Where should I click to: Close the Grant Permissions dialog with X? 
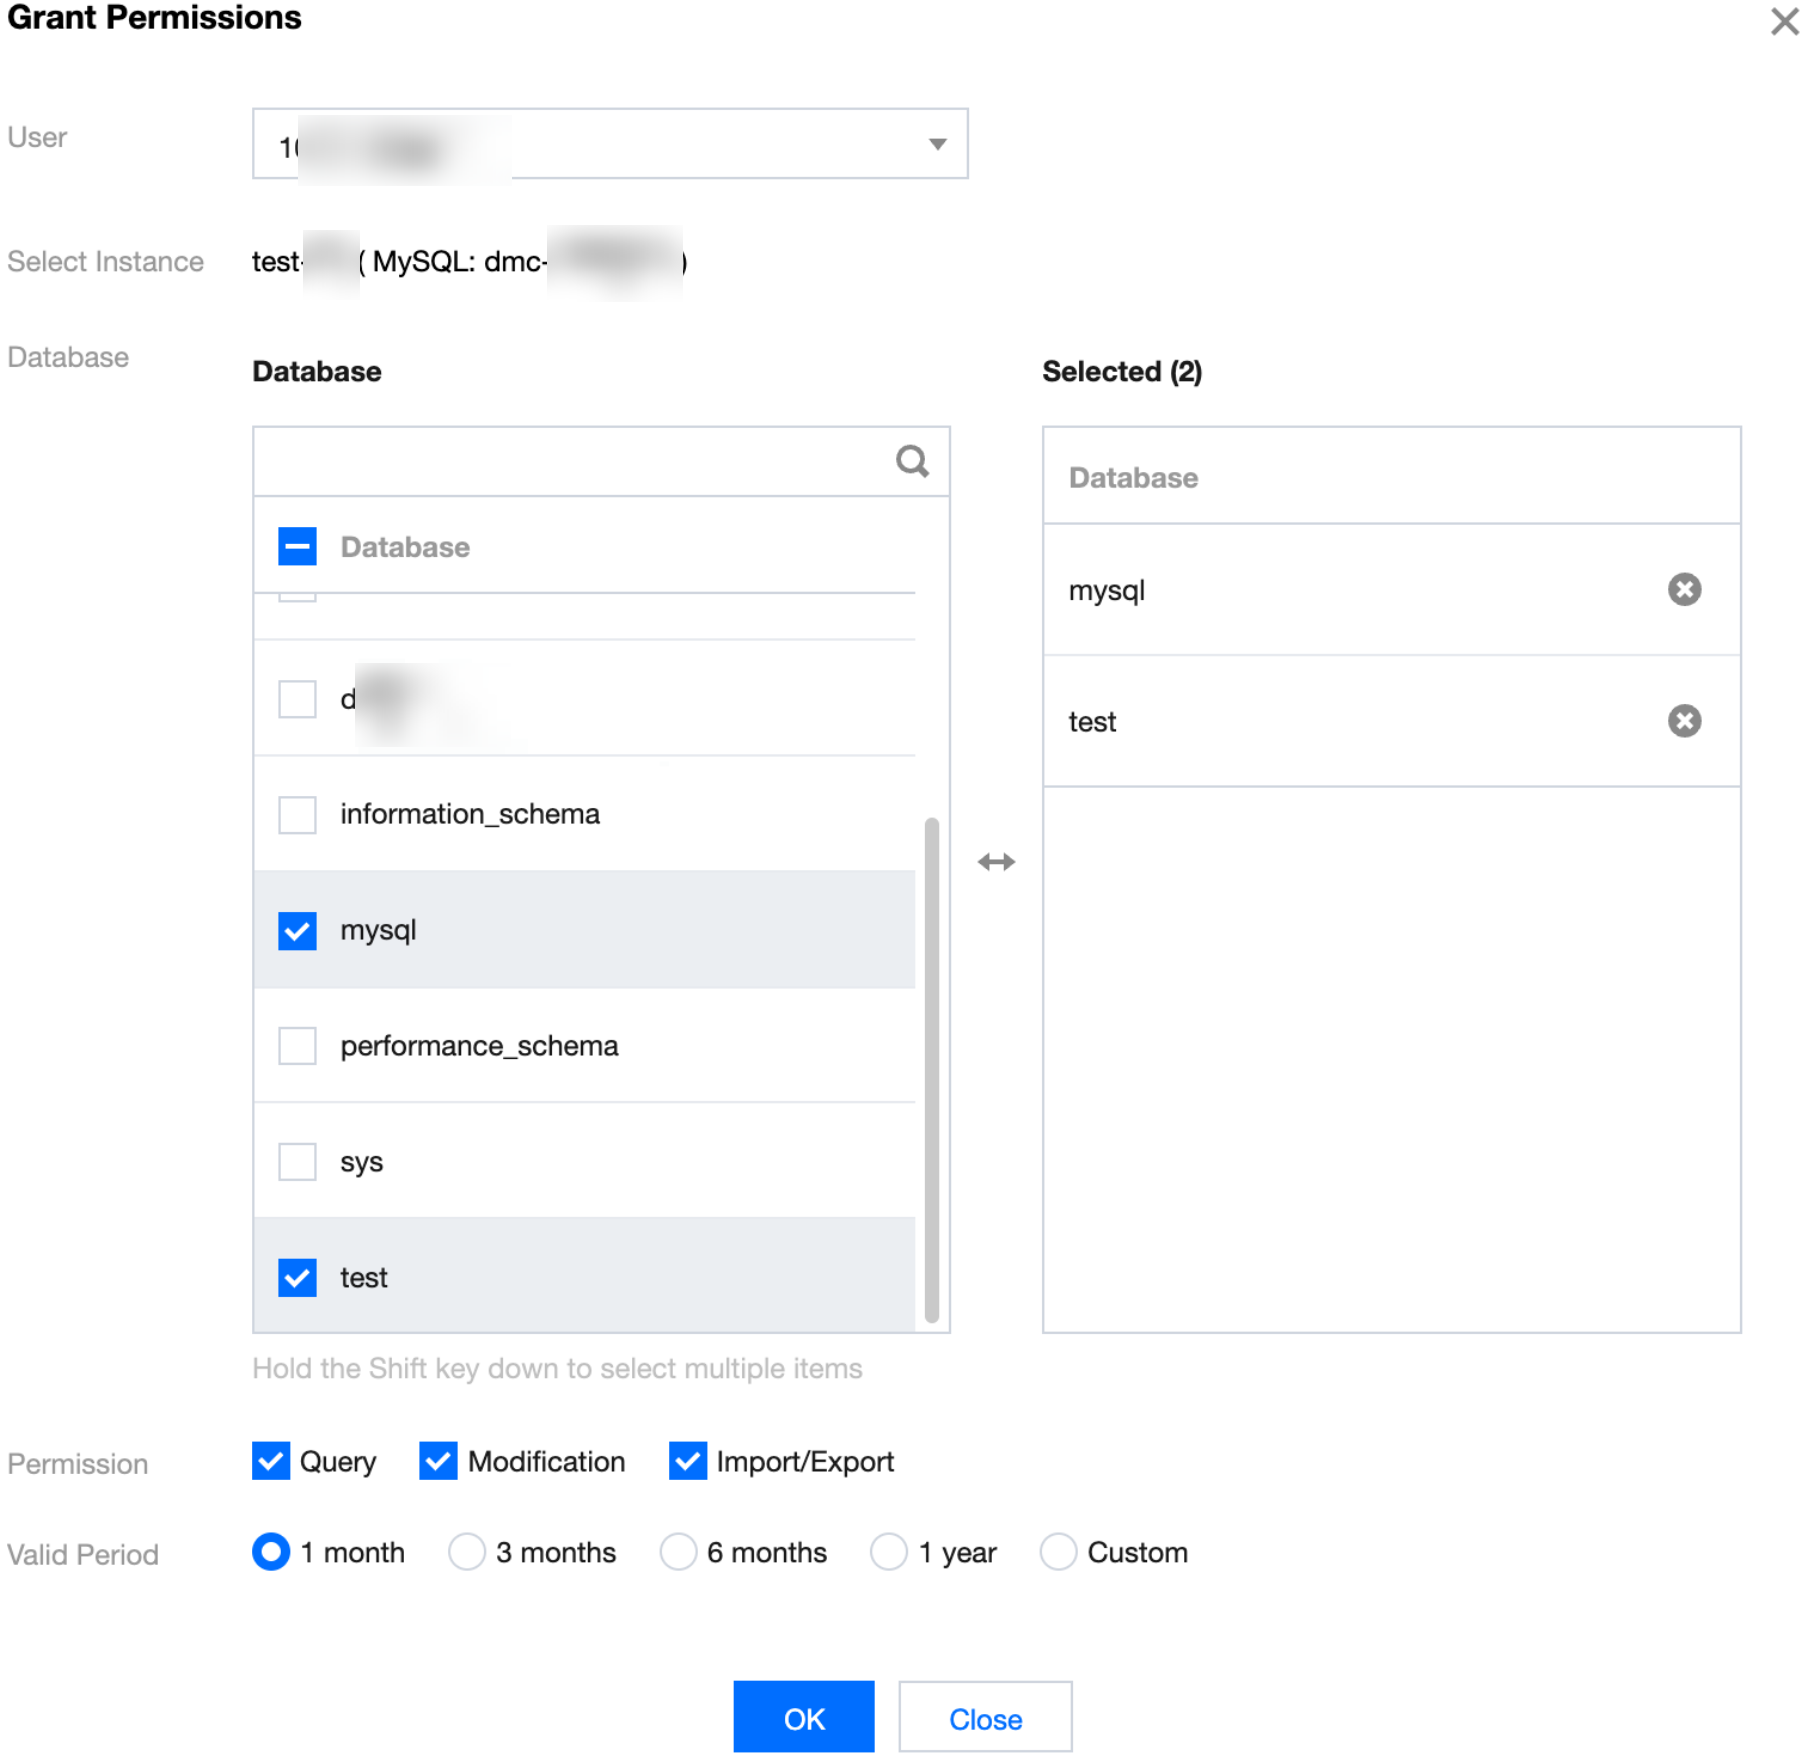click(1783, 21)
